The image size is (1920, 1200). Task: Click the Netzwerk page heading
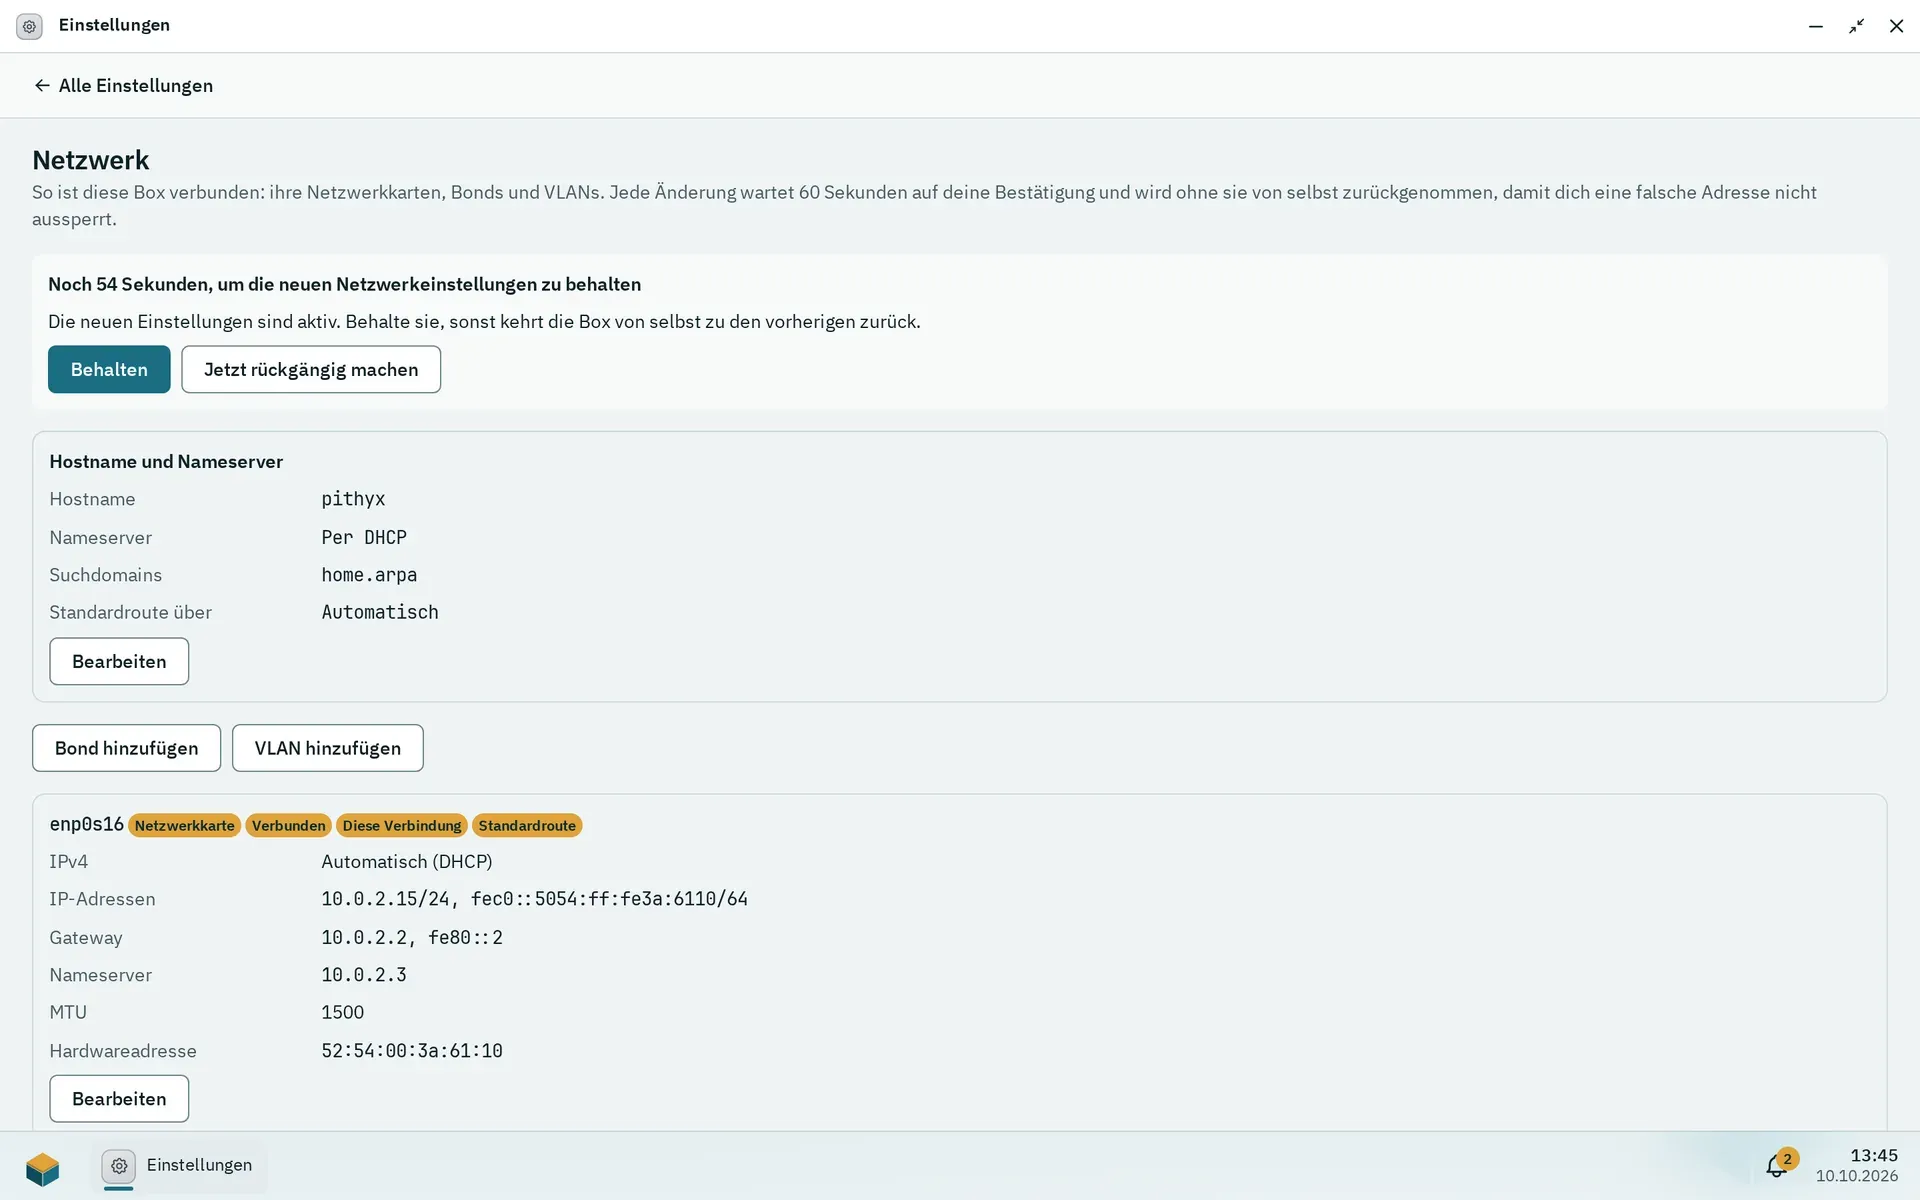click(91, 160)
